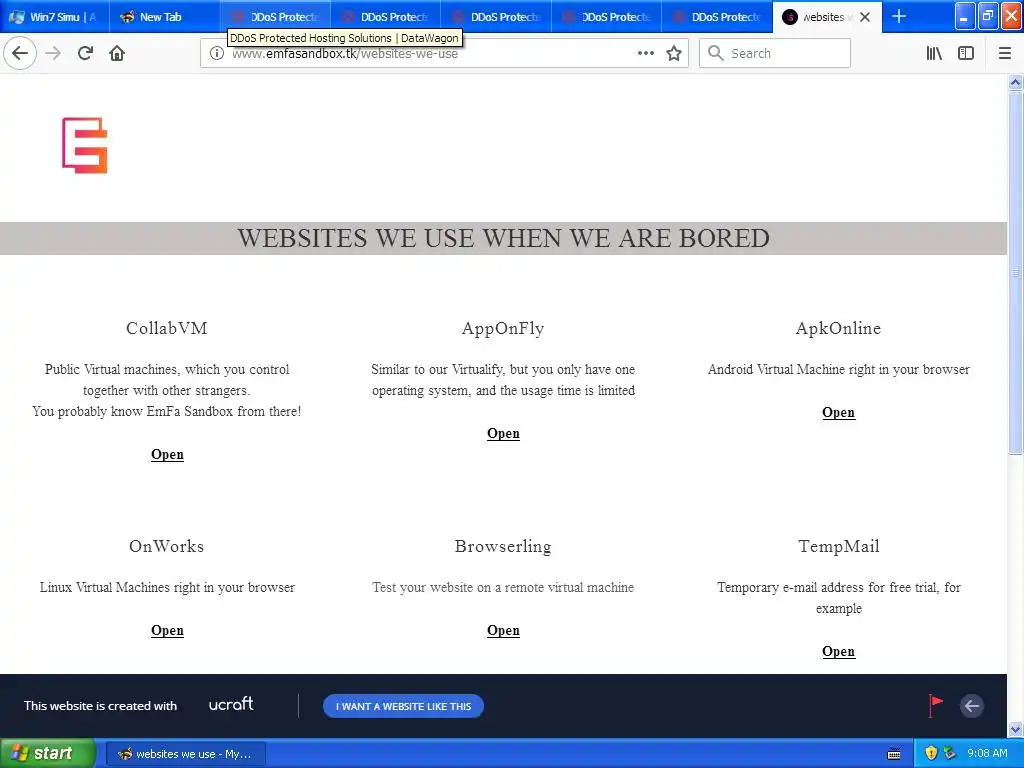Open the ApkOnline link
The height and width of the screenshot is (768, 1024).
pos(839,413)
